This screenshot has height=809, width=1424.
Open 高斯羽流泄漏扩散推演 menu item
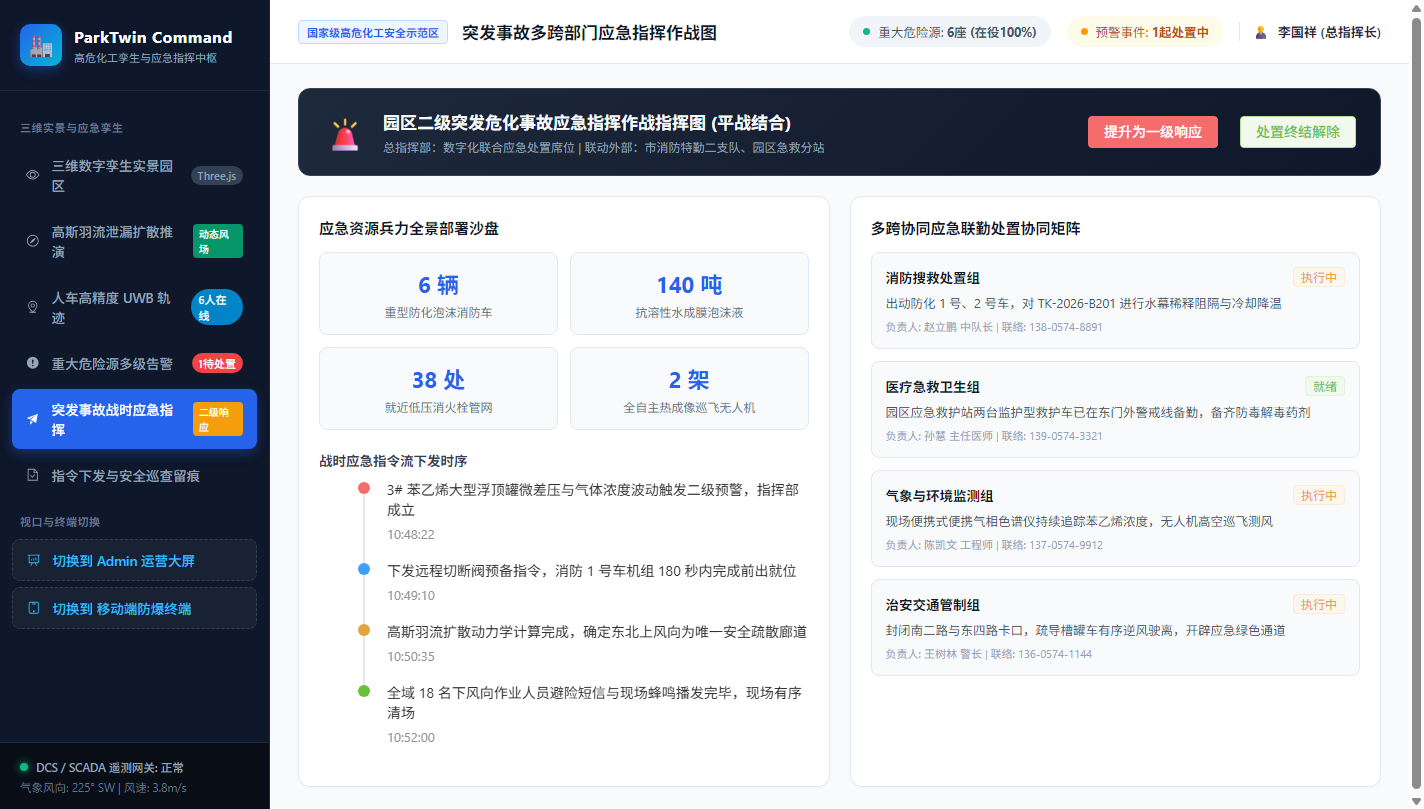pyautogui.click(x=134, y=241)
